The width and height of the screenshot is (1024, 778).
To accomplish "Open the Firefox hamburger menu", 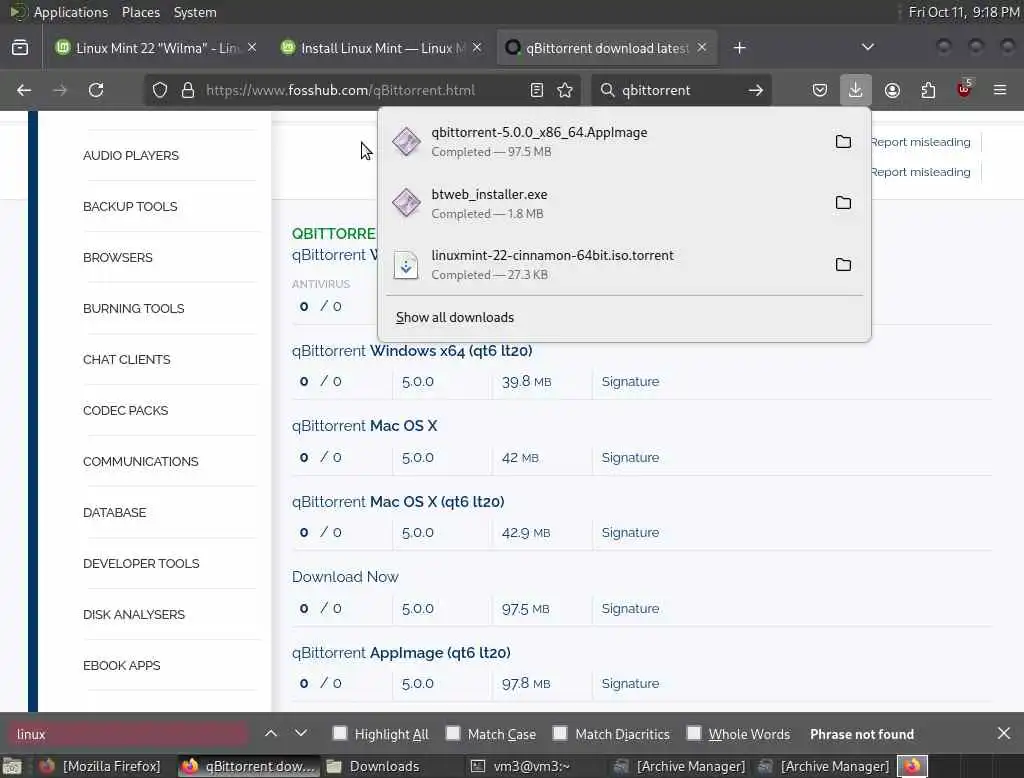I will tap(1000, 90).
